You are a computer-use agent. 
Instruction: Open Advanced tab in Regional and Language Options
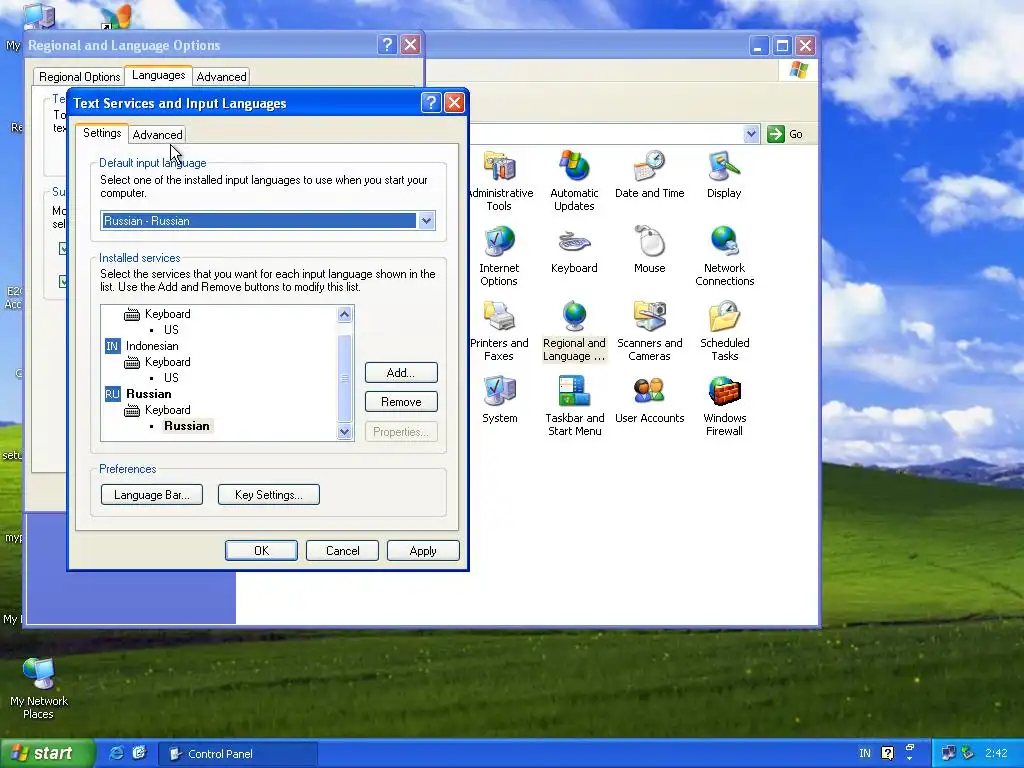(x=221, y=76)
